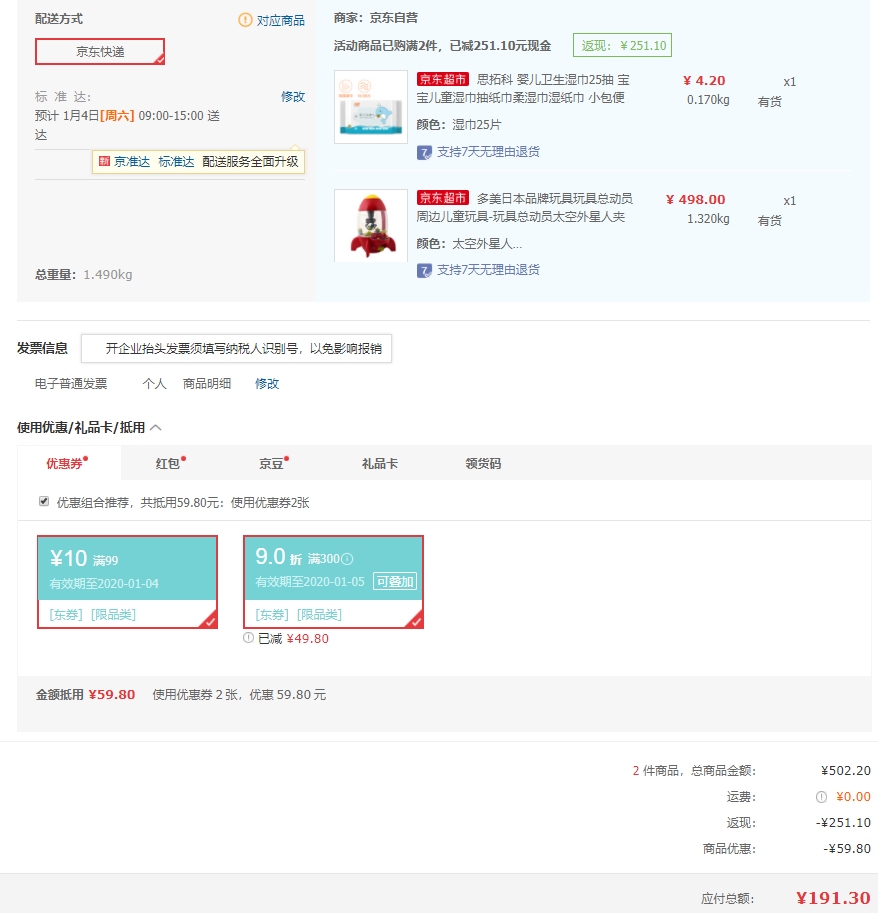Click 京东超市 badge on the toy item

click(442, 198)
